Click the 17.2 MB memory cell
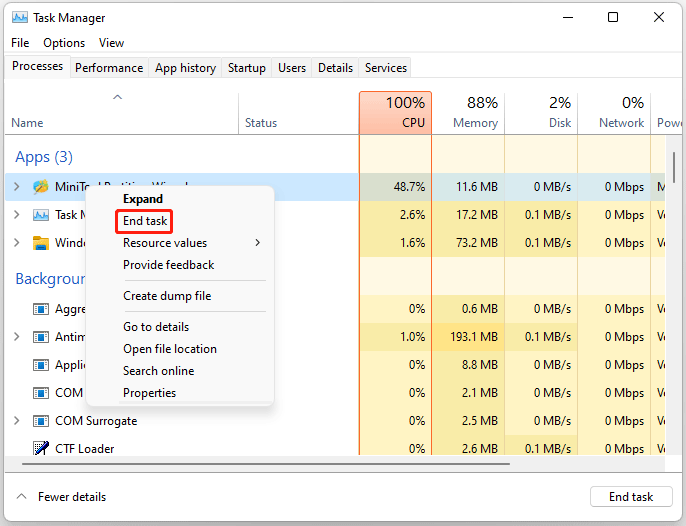Viewport: 686px width, 526px height. 468,215
